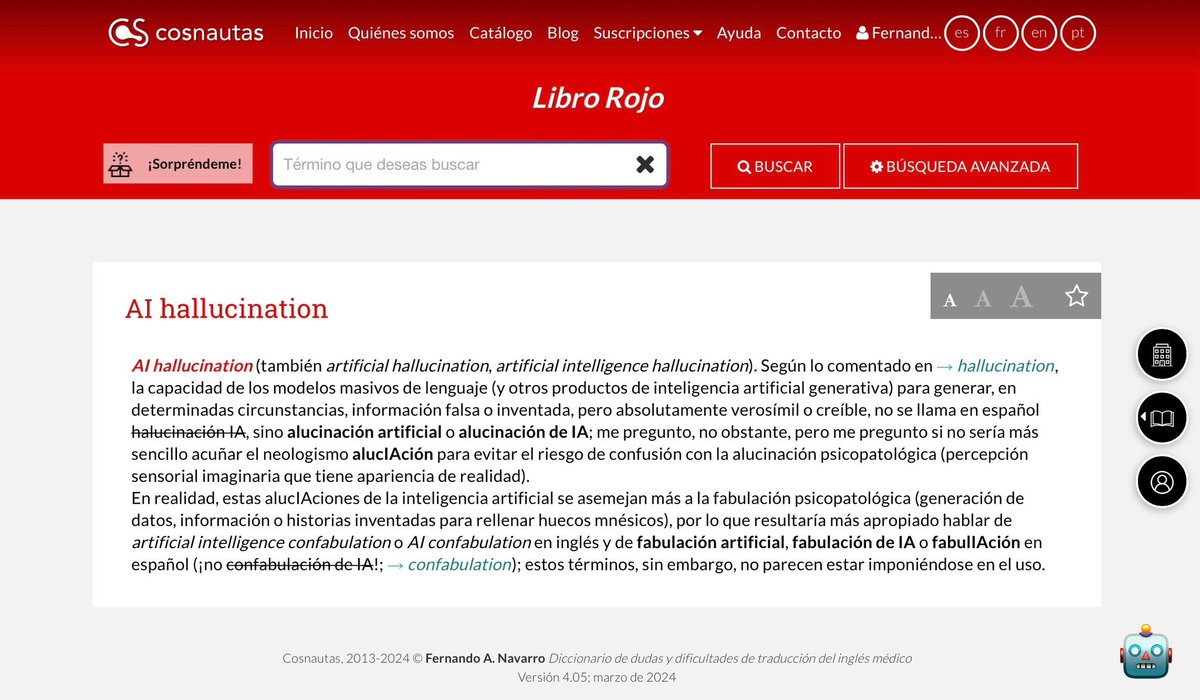1200x700 pixels.
Task: Click the building icon side button
Action: click(x=1162, y=354)
